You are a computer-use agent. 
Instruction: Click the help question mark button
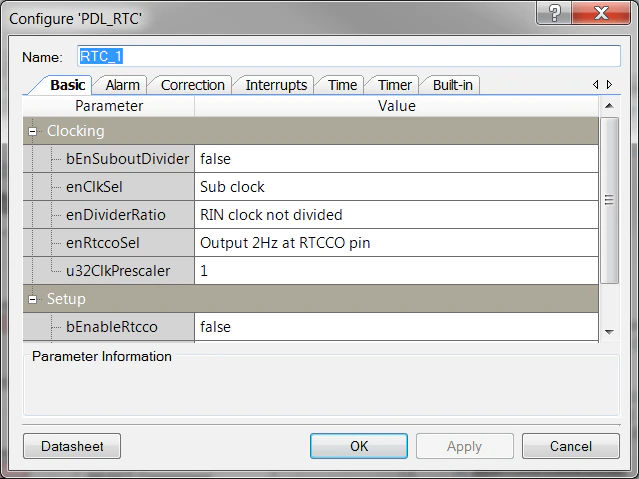(x=555, y=14)
